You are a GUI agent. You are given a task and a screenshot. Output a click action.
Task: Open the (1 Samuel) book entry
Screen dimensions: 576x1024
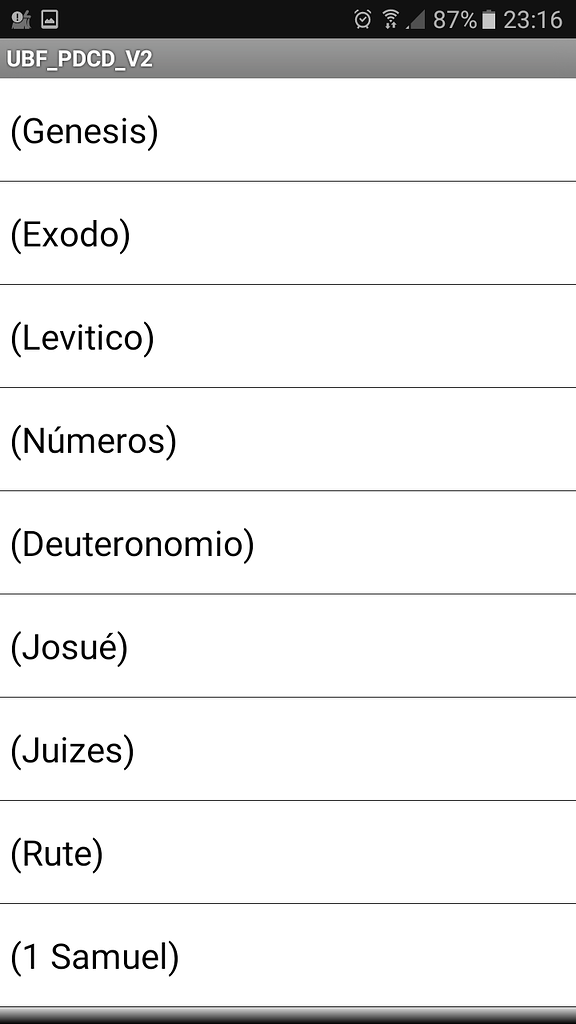(x=288, y=955)
